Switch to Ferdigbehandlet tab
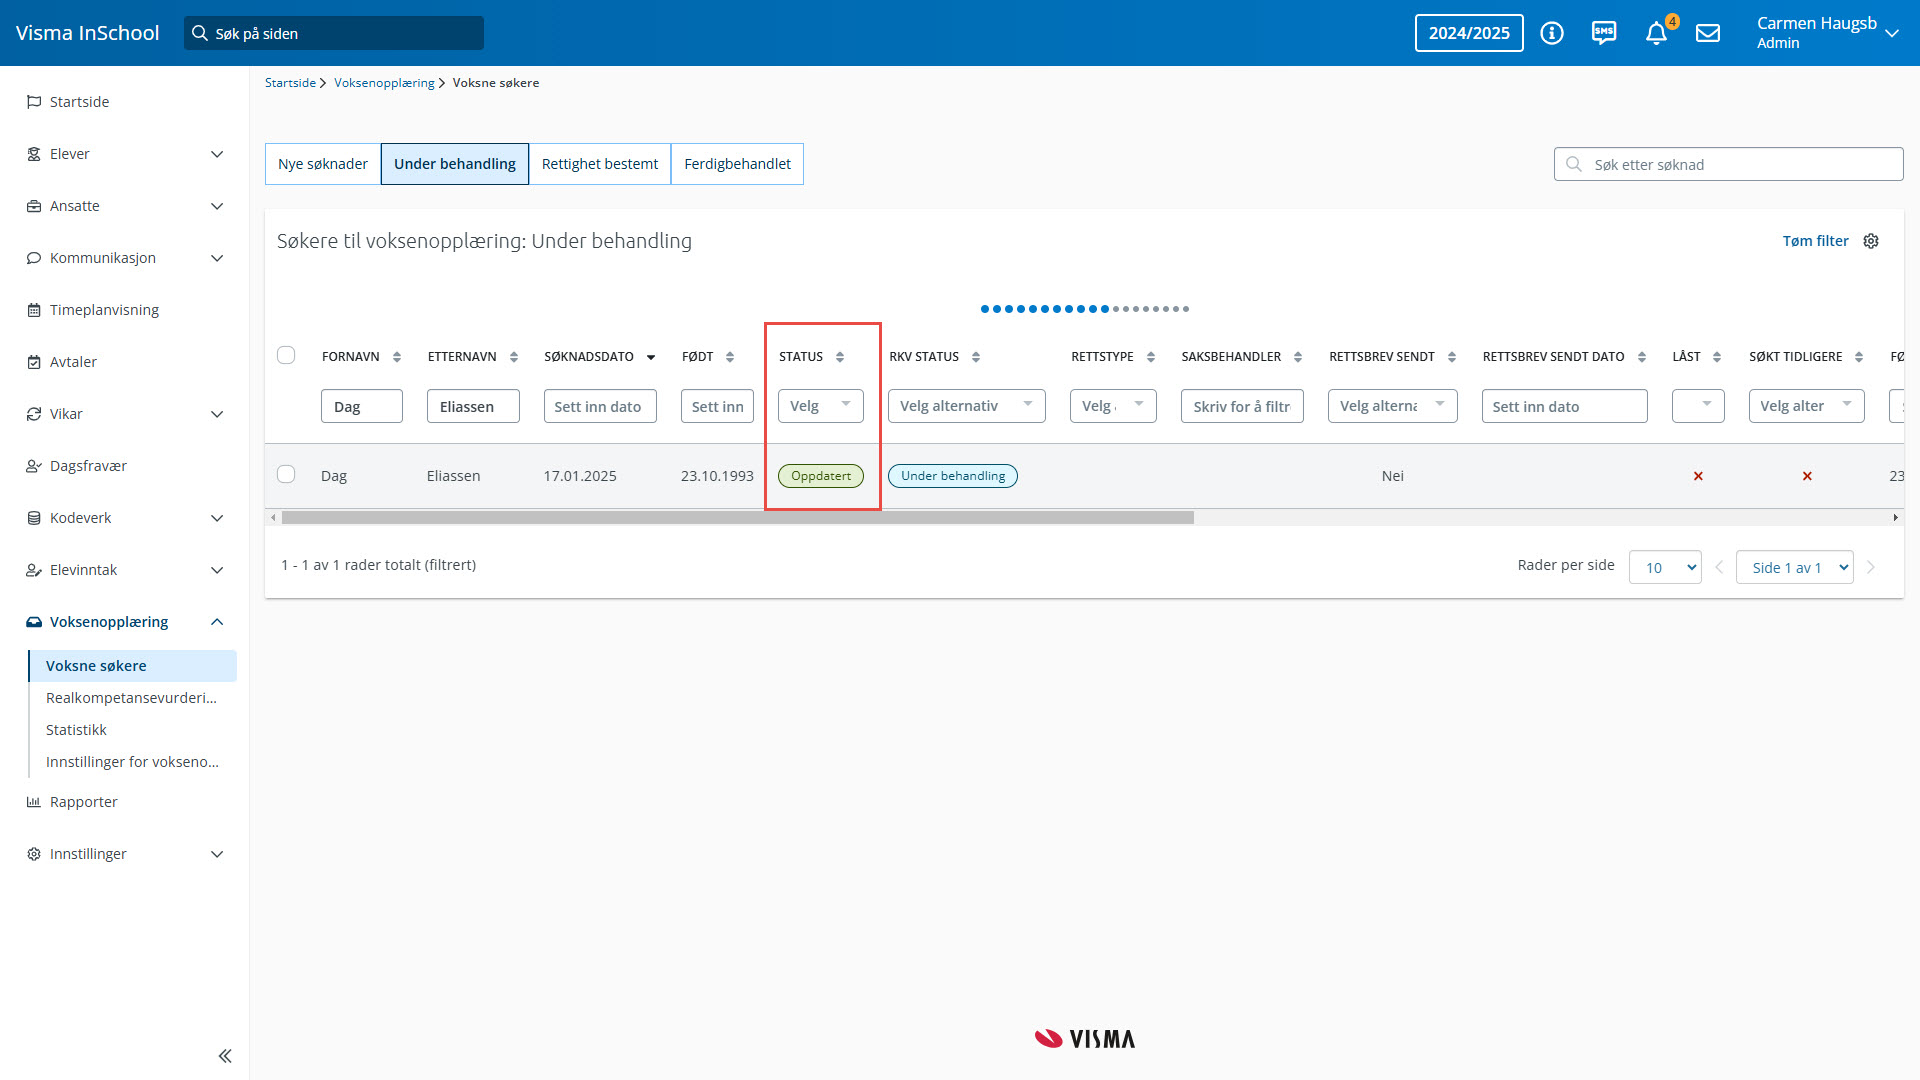 click(737, 164)
